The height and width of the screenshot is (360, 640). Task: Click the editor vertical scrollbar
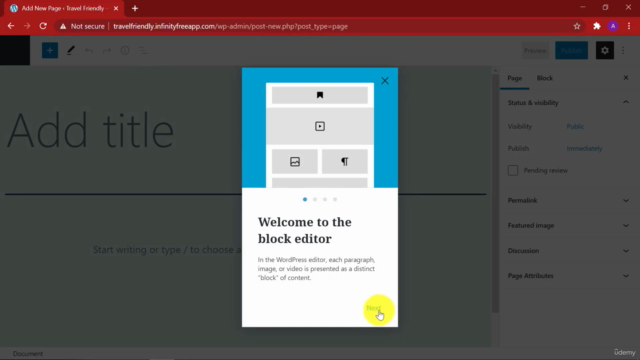(x=495, y=193)
